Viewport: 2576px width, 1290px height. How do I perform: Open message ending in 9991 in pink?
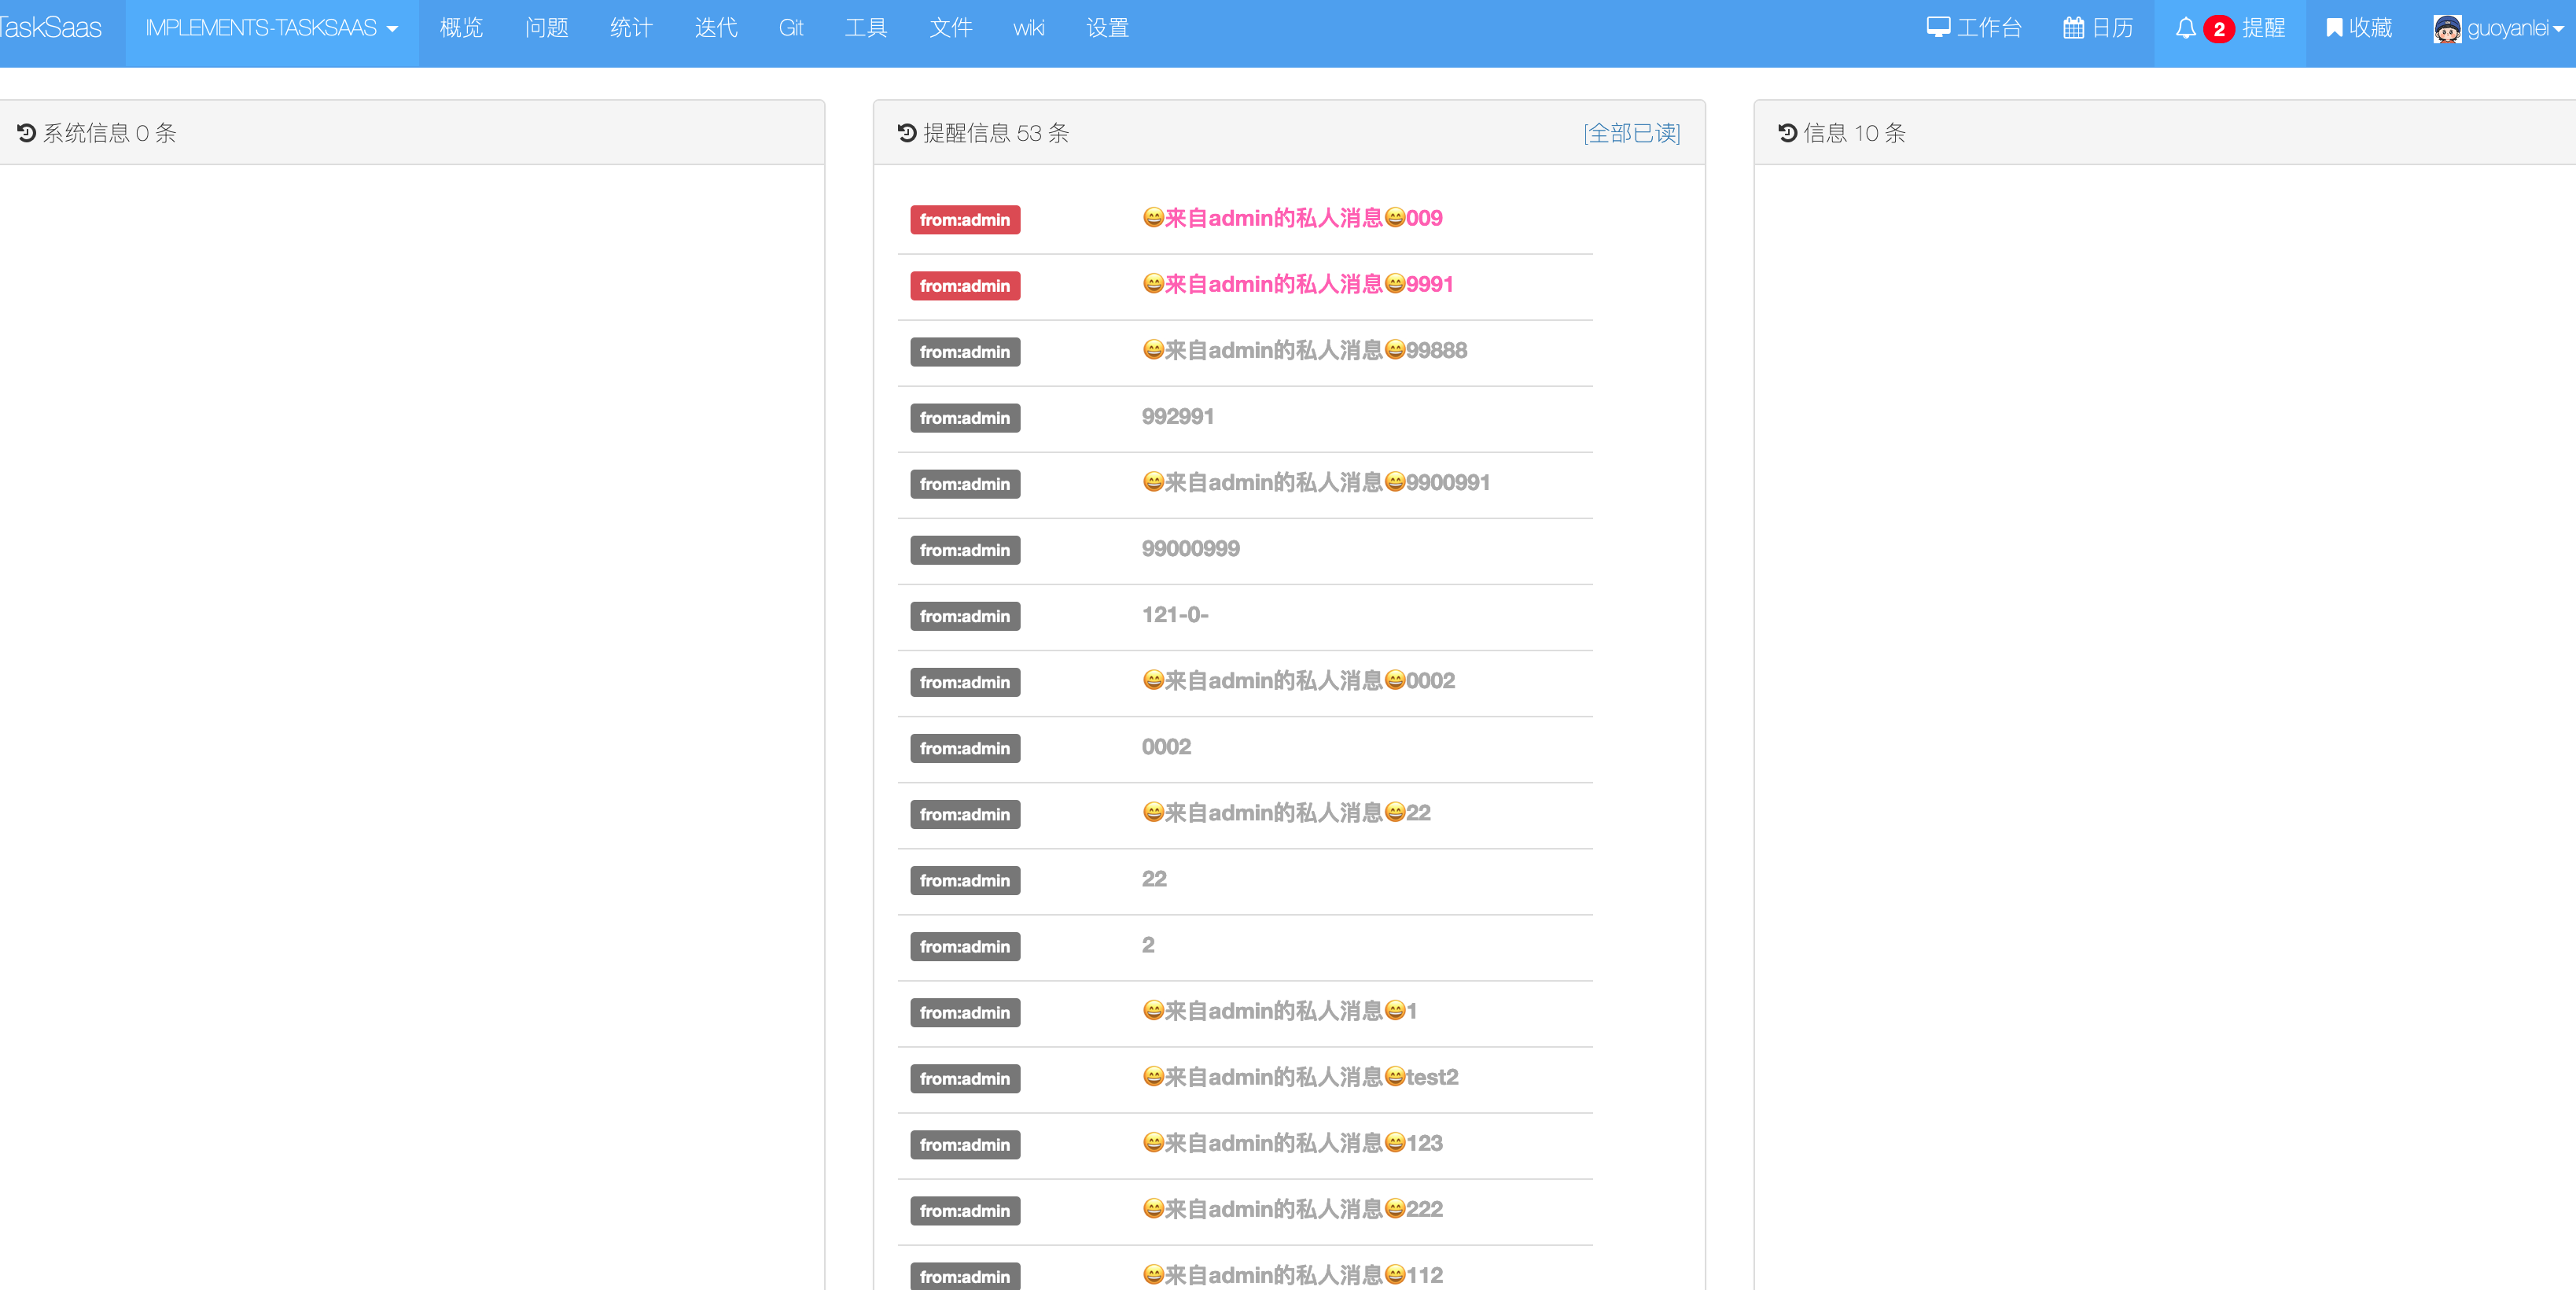[1297, 284]
